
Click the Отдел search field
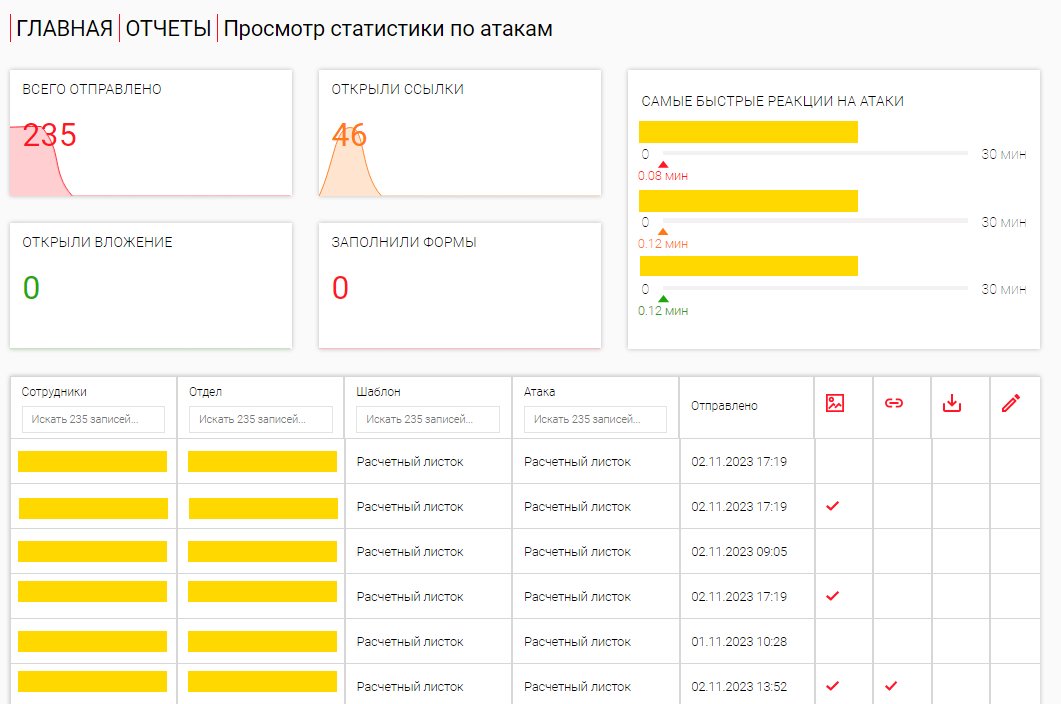(x=261, y=419)
